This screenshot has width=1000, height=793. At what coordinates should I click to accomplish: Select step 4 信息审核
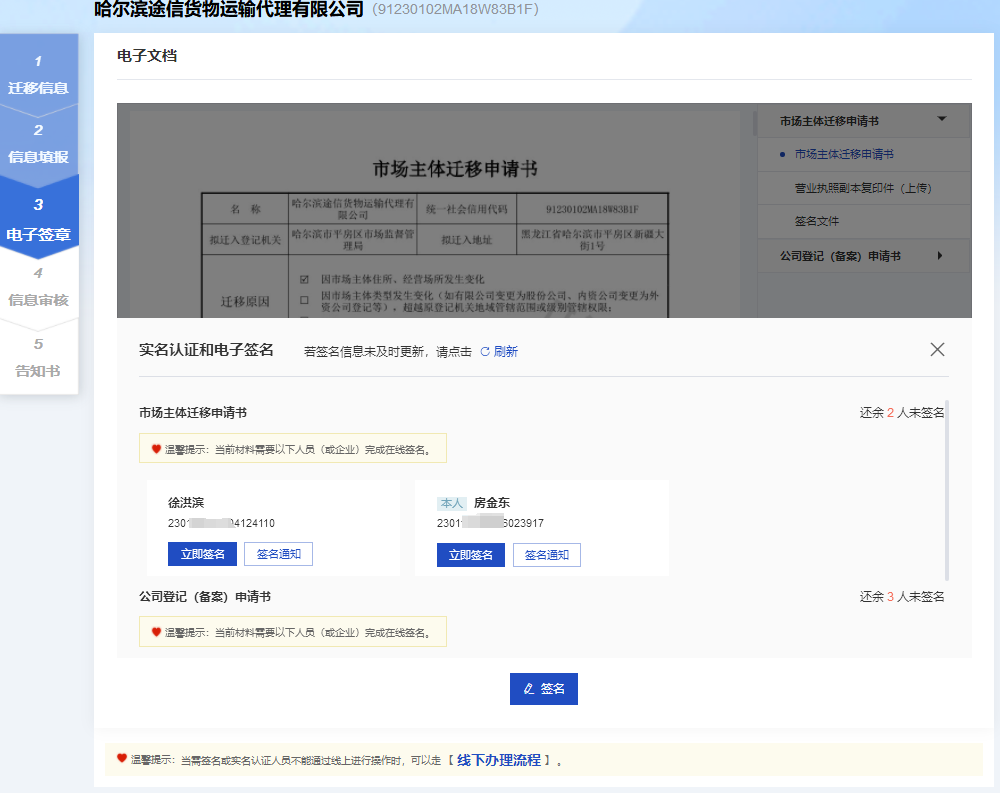[38, 288]
